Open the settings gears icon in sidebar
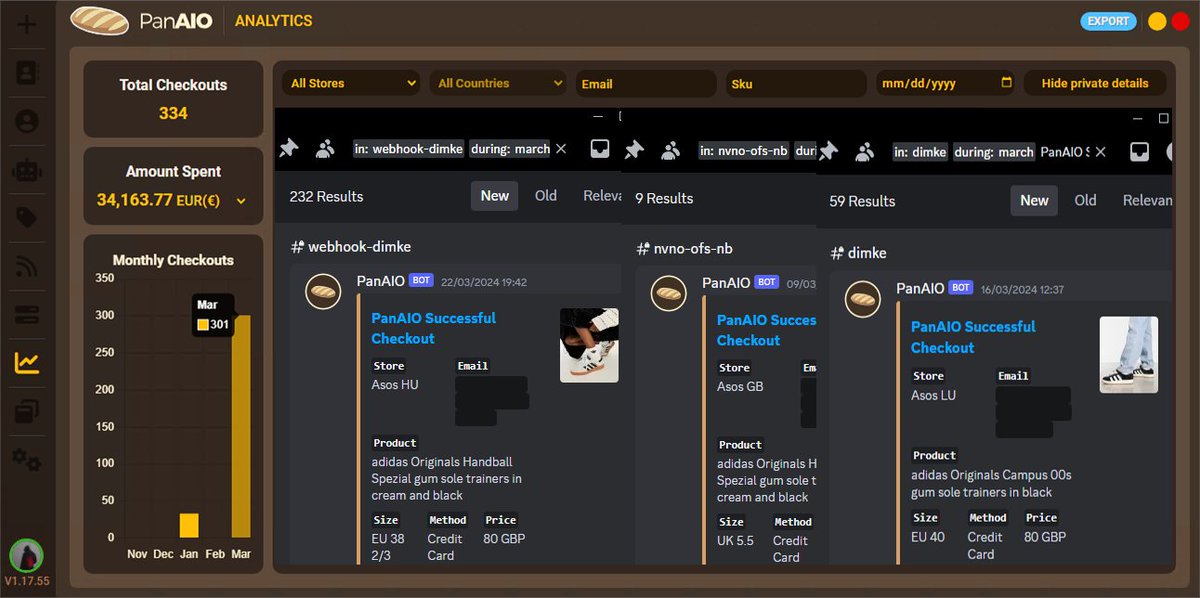Viewport: 1200px width, 598px height. pyautogui.click(x=27, y=460)
